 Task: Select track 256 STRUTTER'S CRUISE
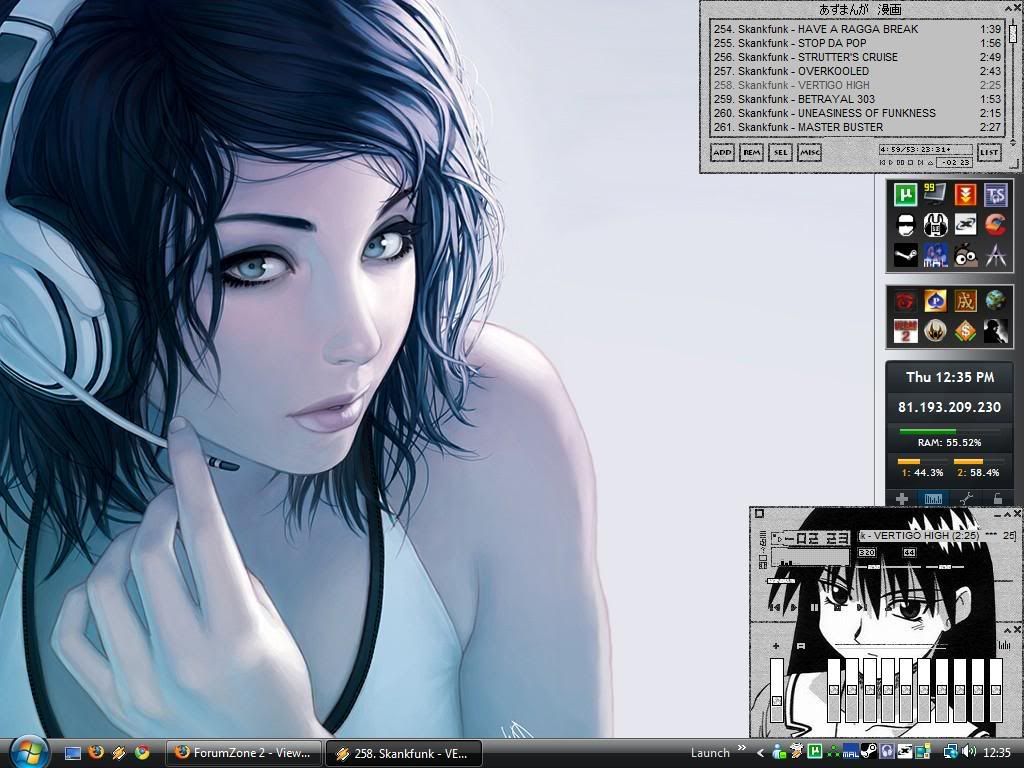tap(857, 57)
